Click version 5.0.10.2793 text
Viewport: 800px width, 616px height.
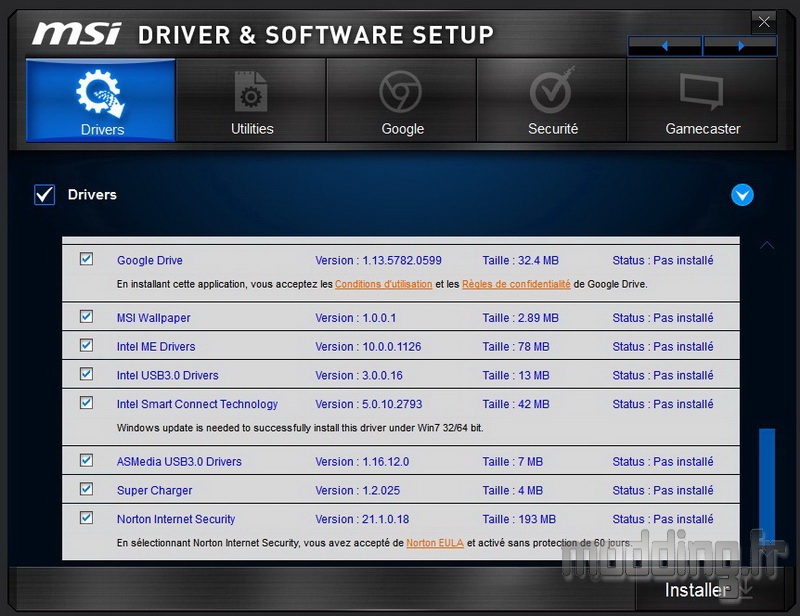pos(369,404)
